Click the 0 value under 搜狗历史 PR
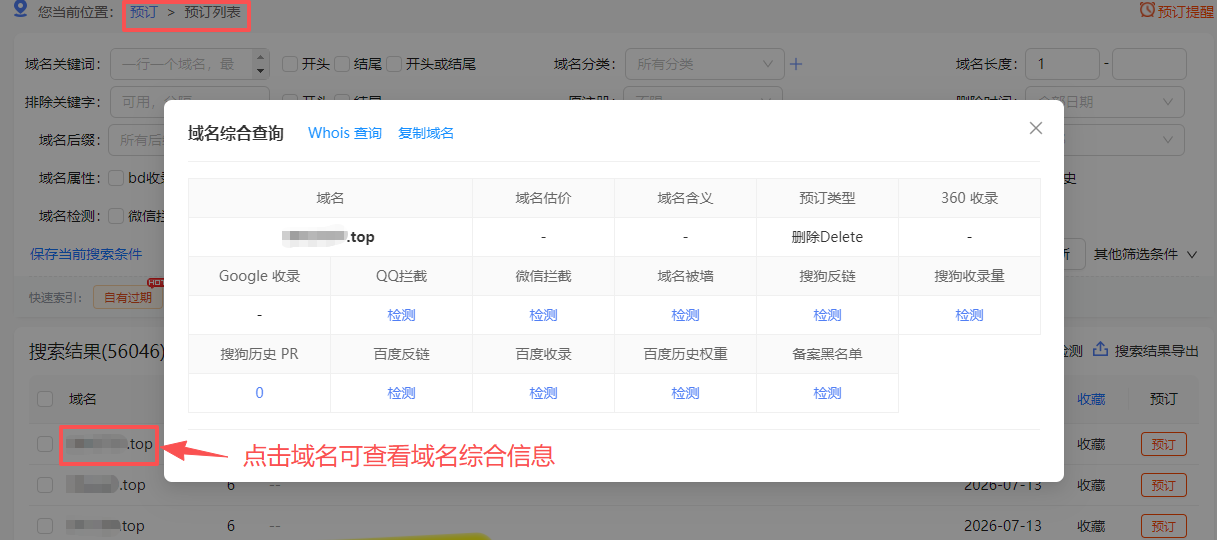 [259, 393]
